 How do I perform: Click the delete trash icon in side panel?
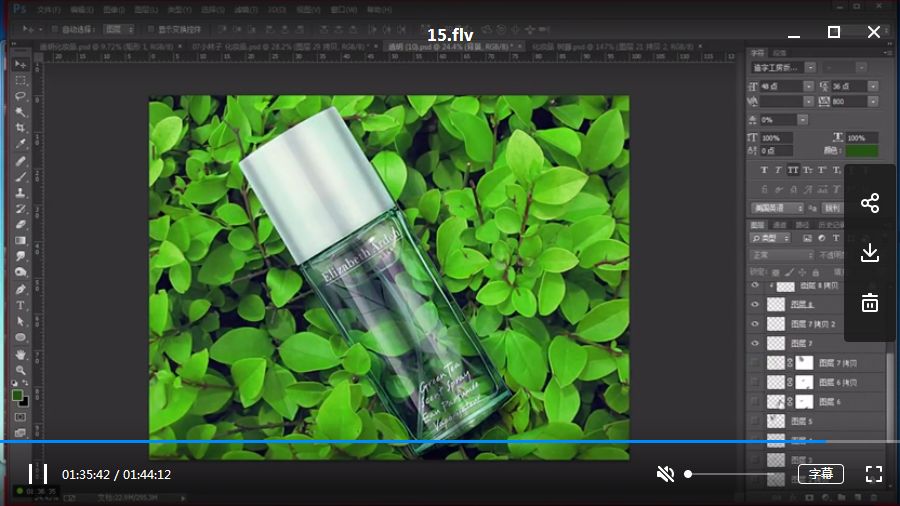[x=870, y=302]
